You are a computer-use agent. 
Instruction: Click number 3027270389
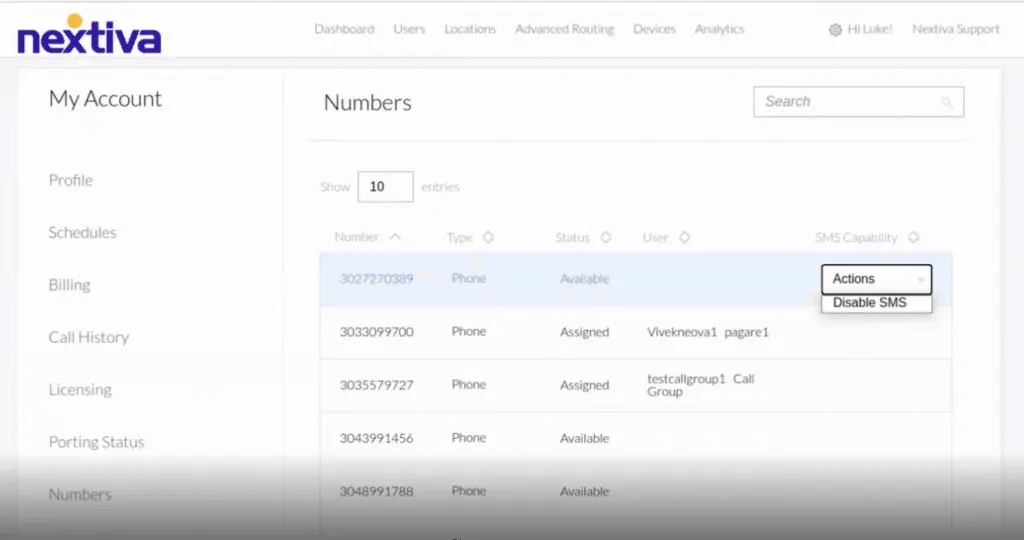(x=376, y=279)
